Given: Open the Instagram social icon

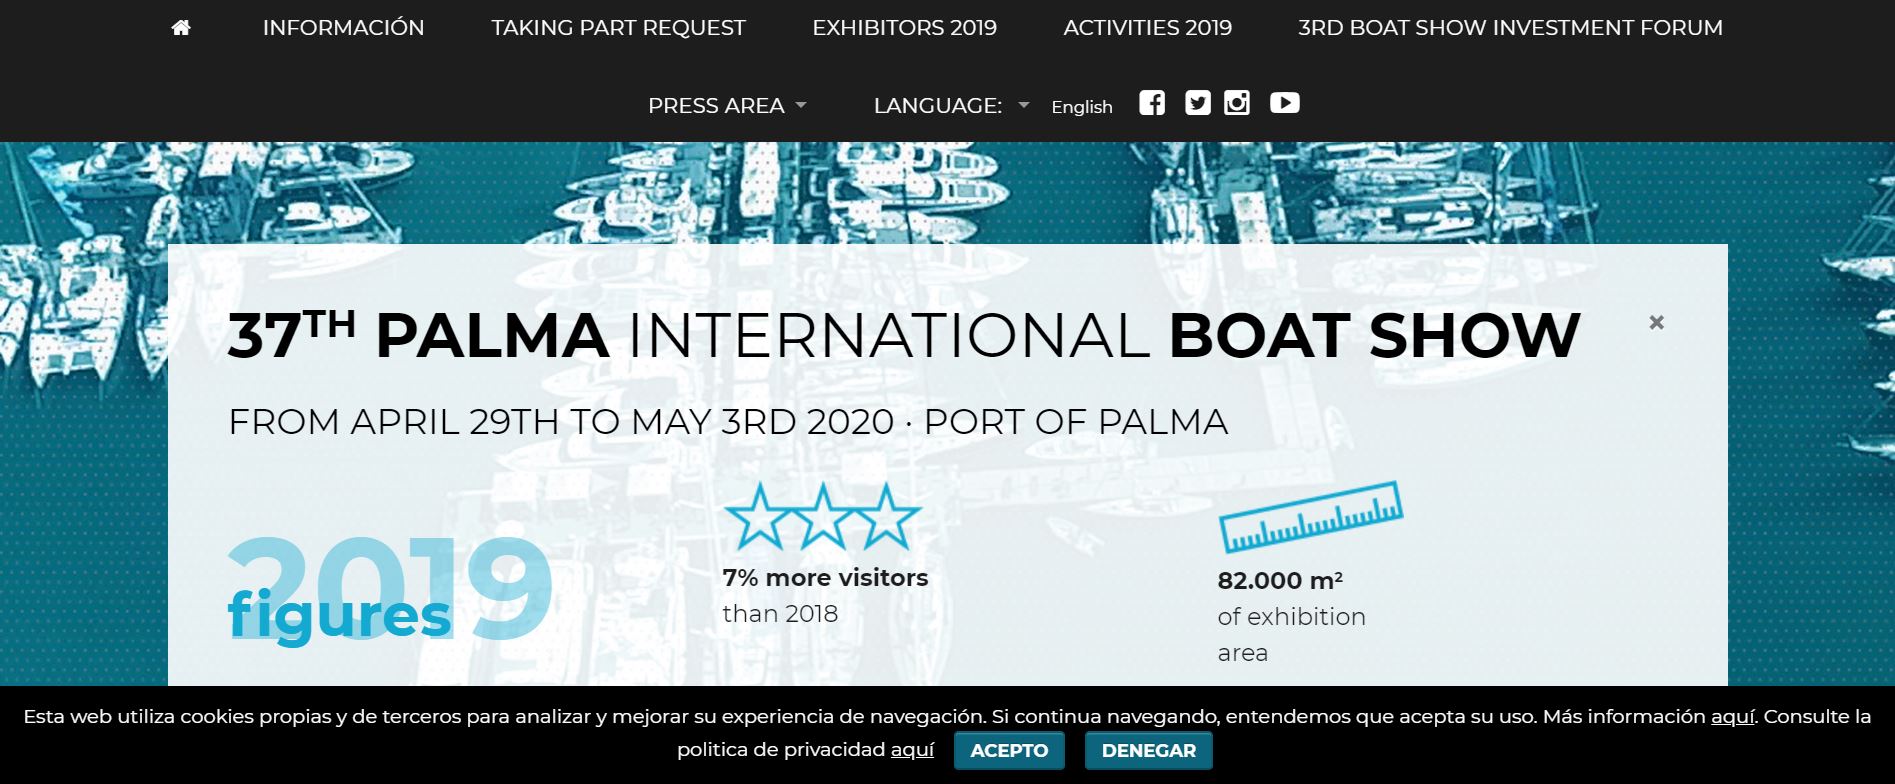Looking at the screenshot, I should click(x=1237, y=103).
